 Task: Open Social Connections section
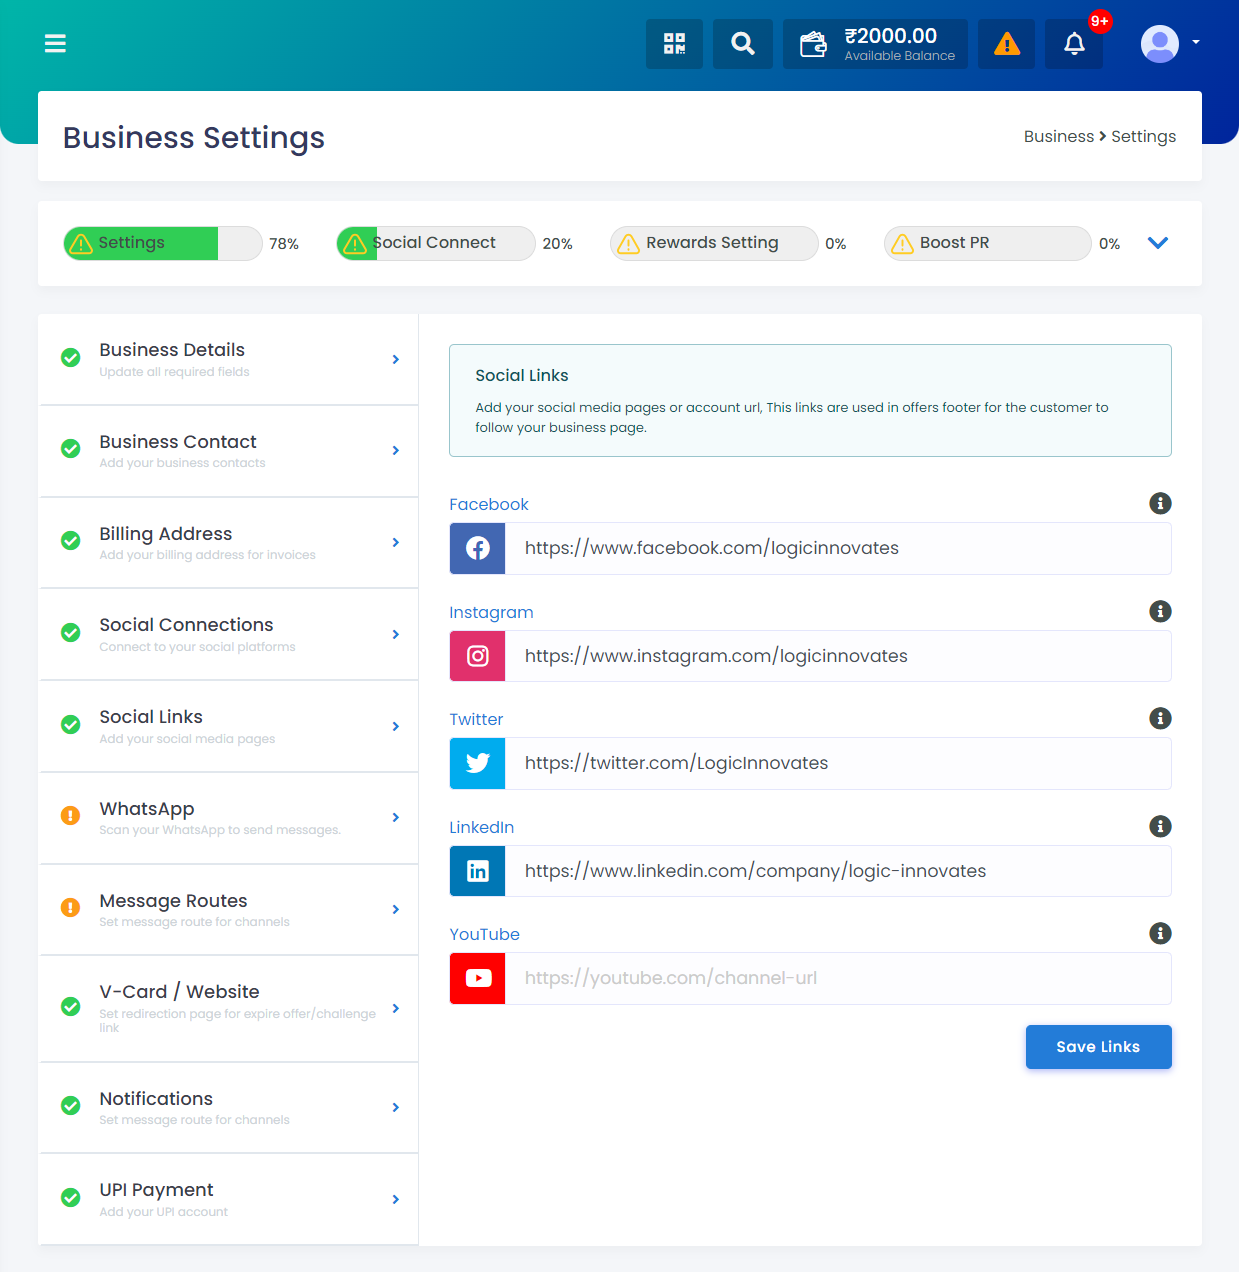click(x=229, y=635)
